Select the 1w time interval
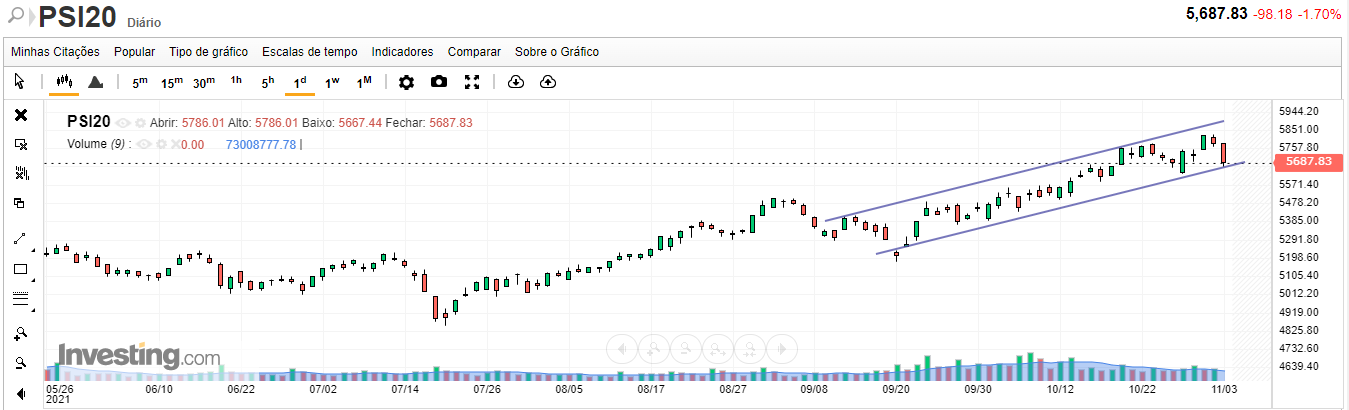Screen dimensions: 1349x410 coord(332,82)
